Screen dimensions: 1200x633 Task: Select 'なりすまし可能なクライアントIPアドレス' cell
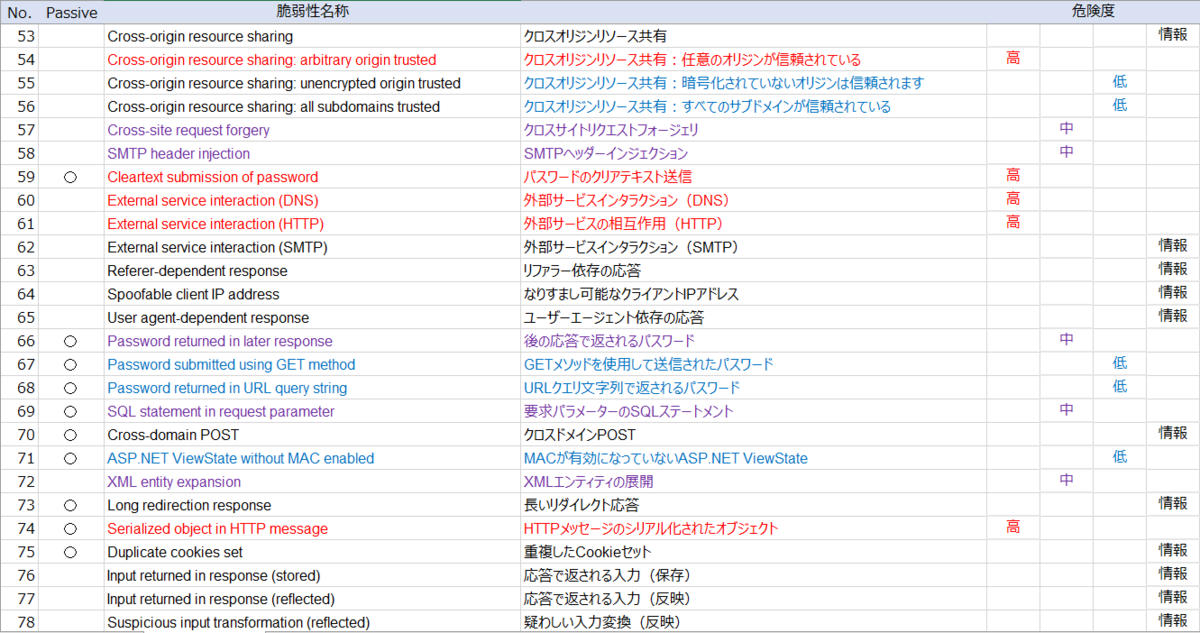pyautogui.click(x=754, y=294)
